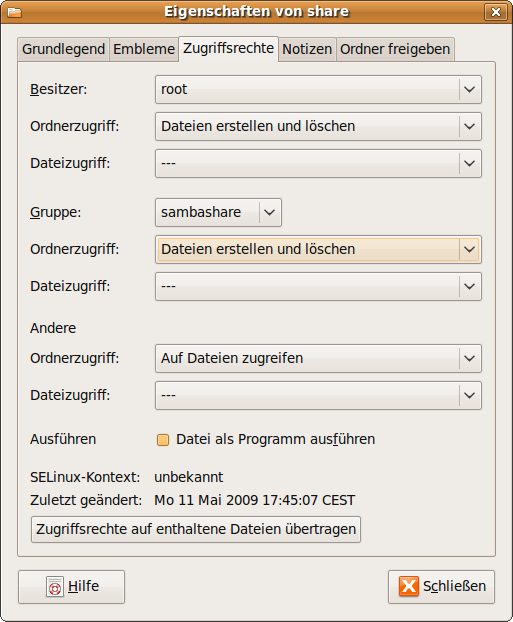The image size is (513, 622).
Task: Open the 'Ordner freigeben' tab
Action: [x=395, y=50]
